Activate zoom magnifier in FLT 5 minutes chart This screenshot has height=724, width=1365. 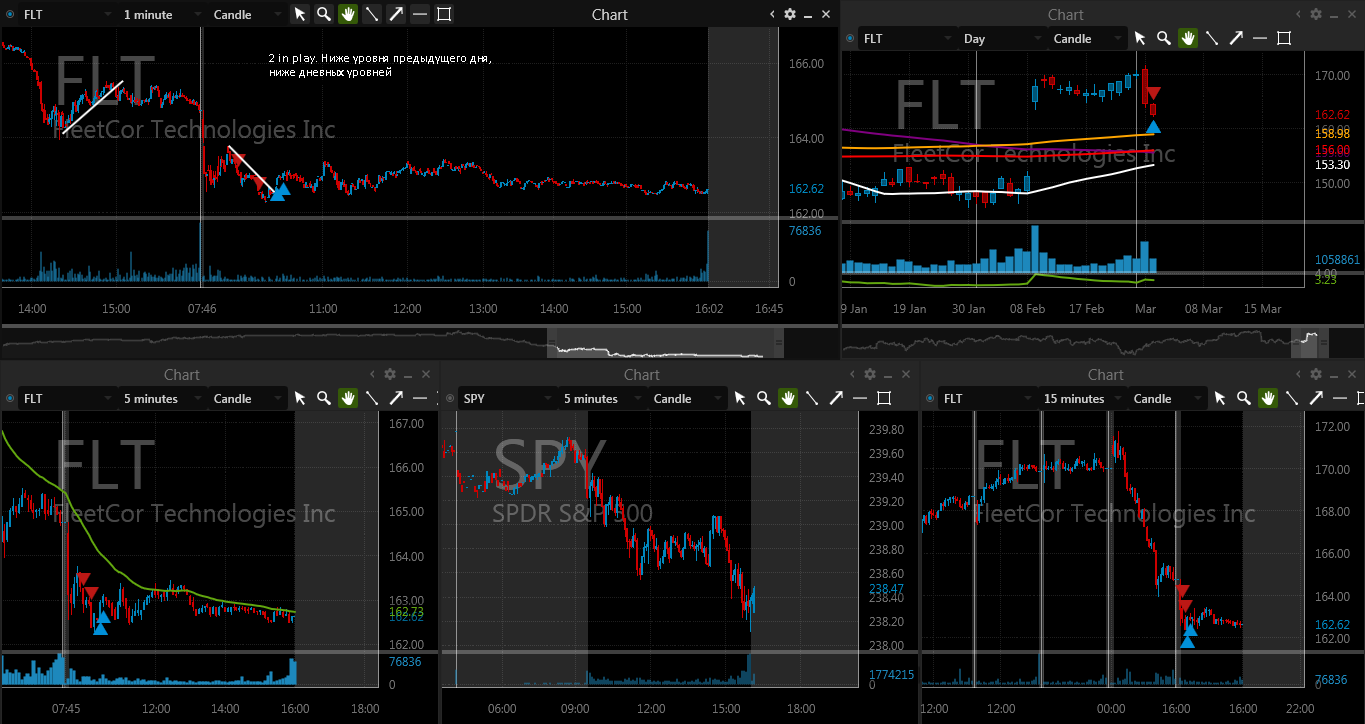[324, 398]
